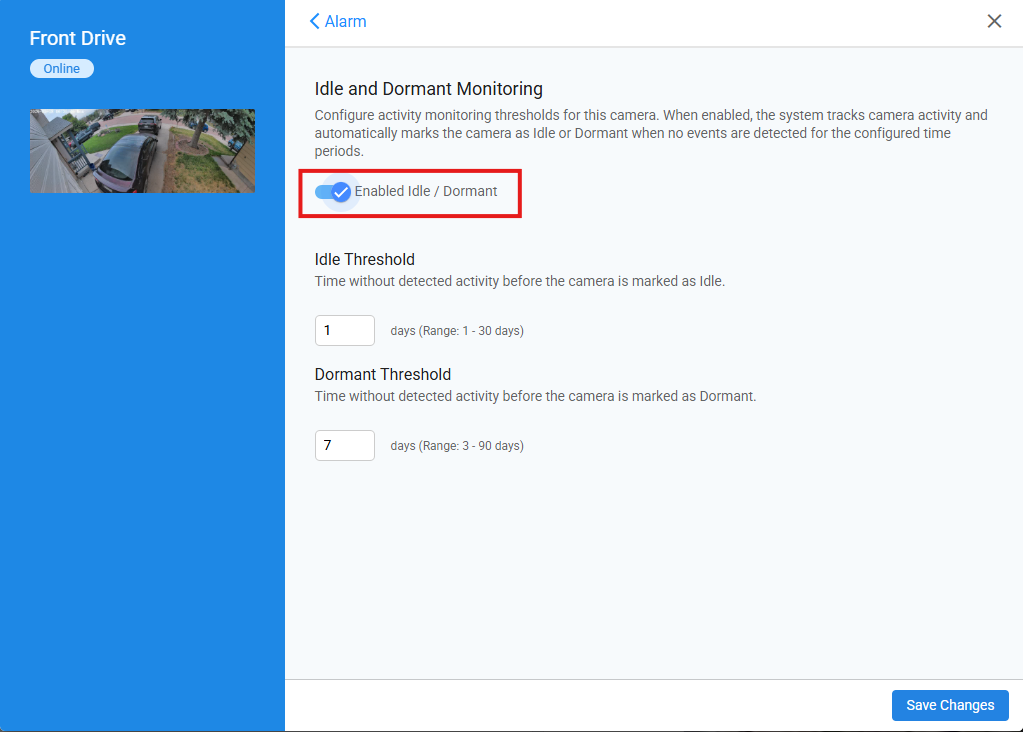Click the marked as Dormant description text
1023x732 pixels.
coord(536,396)
